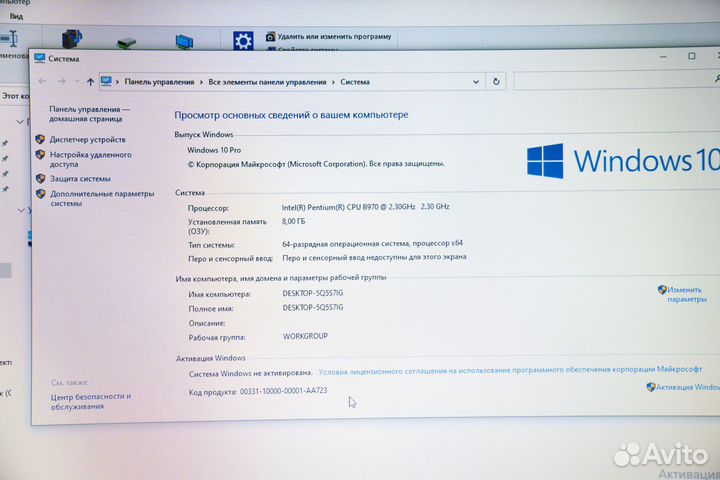Click the Rename icon in Explorer ribbon
Viewport: 720px width, 480px height.
[9, 39]
